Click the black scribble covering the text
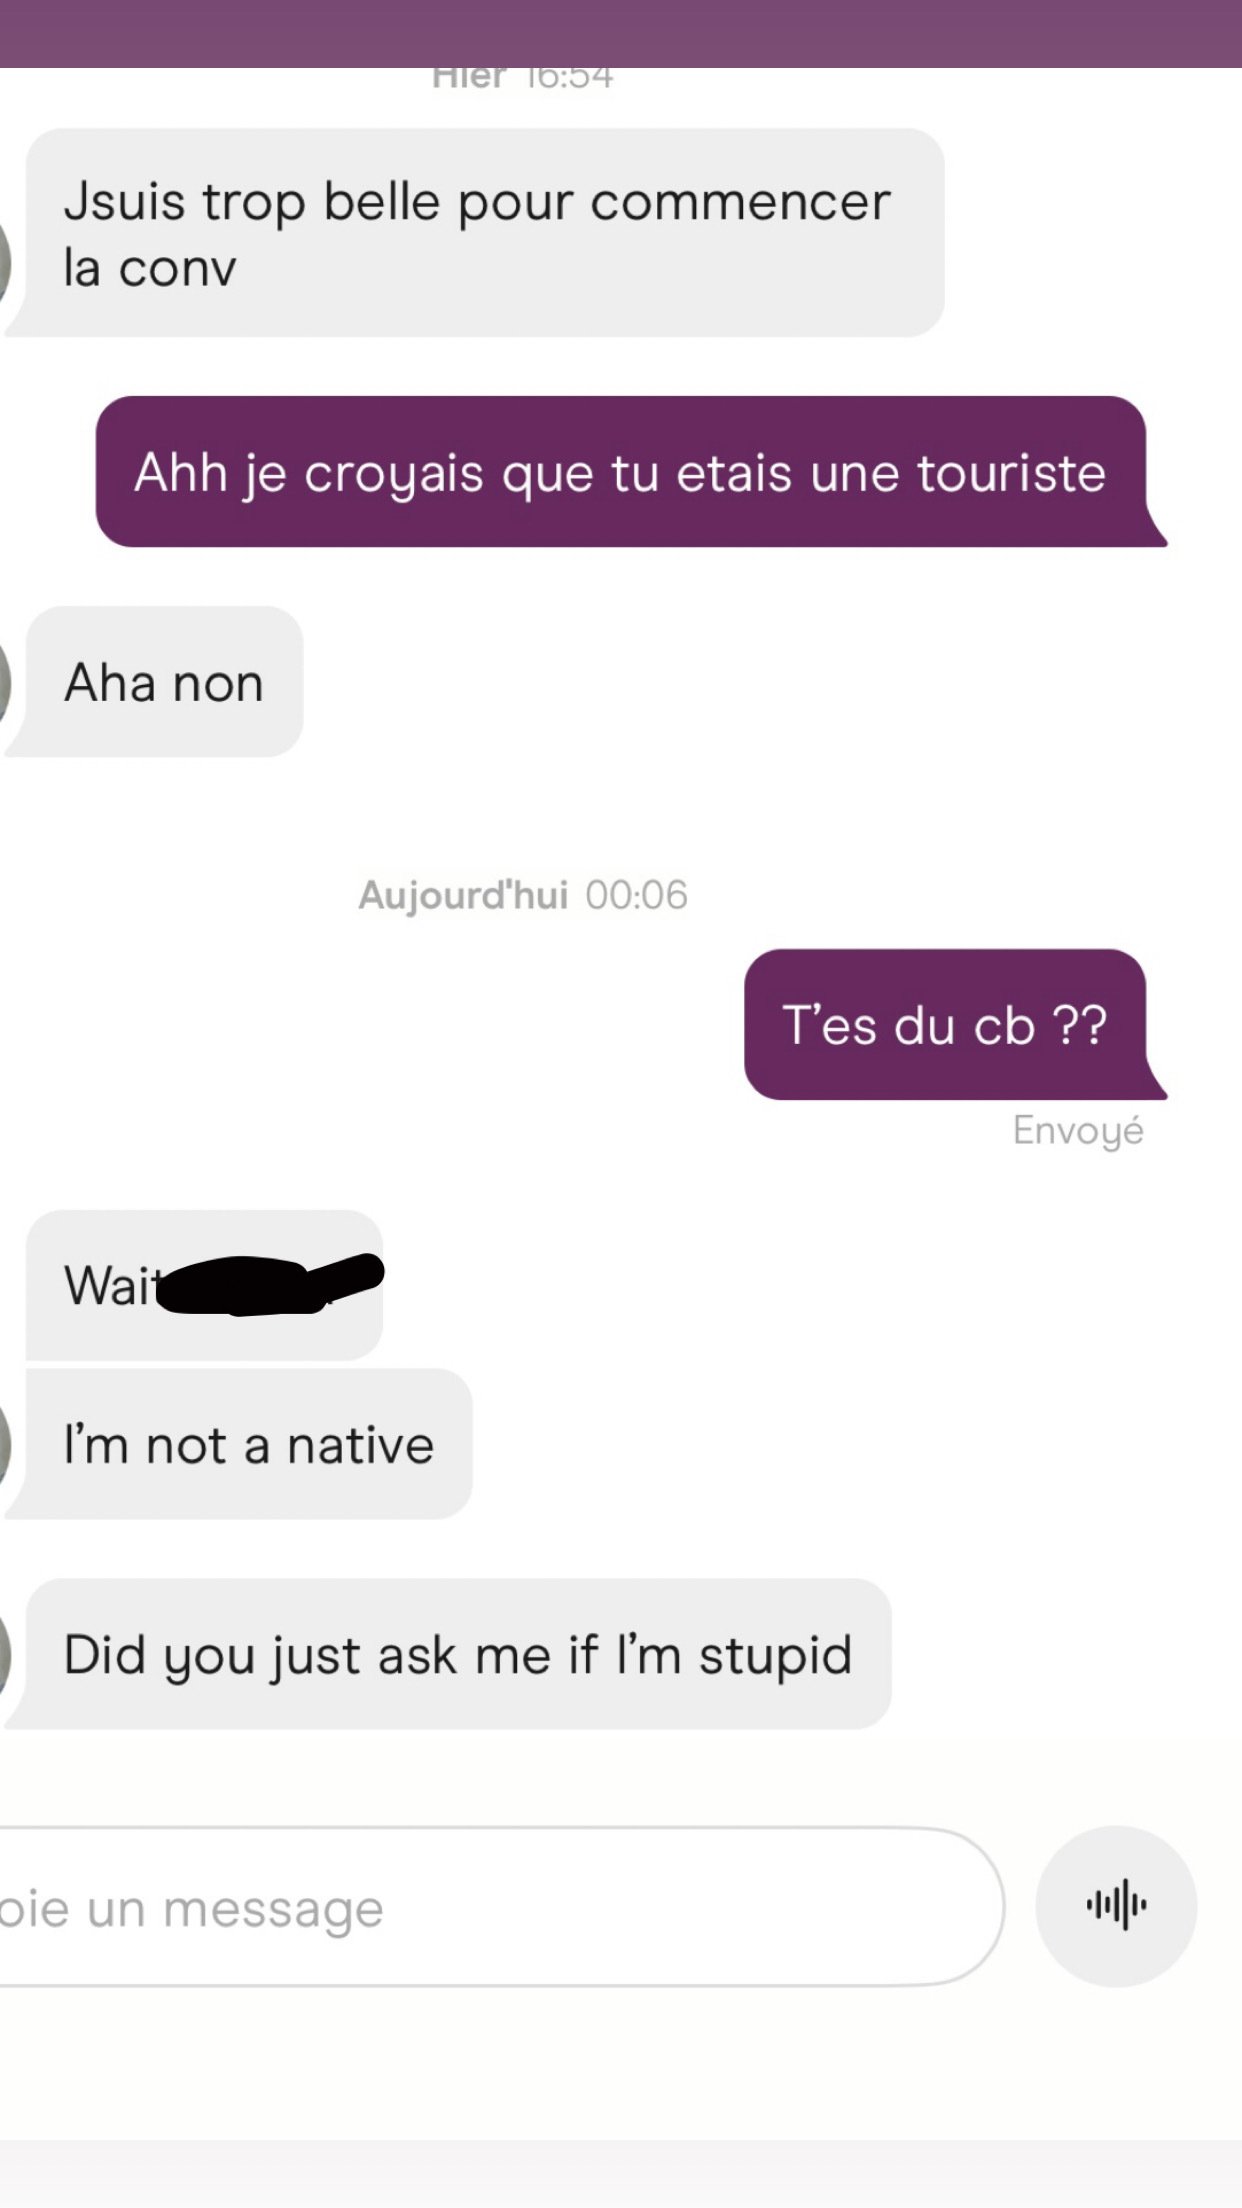Image resolution: width=1242 pixels, height=2208 pixels. (x=270, y=1284)
